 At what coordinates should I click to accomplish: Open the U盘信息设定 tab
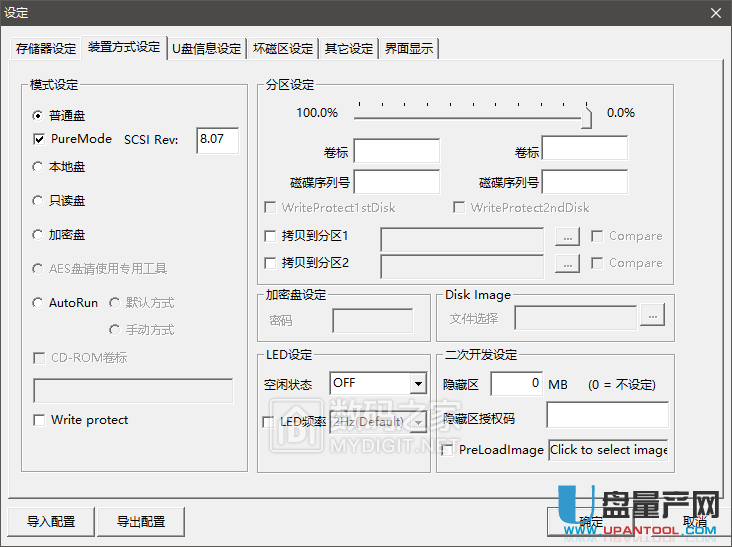pos(206,49)
